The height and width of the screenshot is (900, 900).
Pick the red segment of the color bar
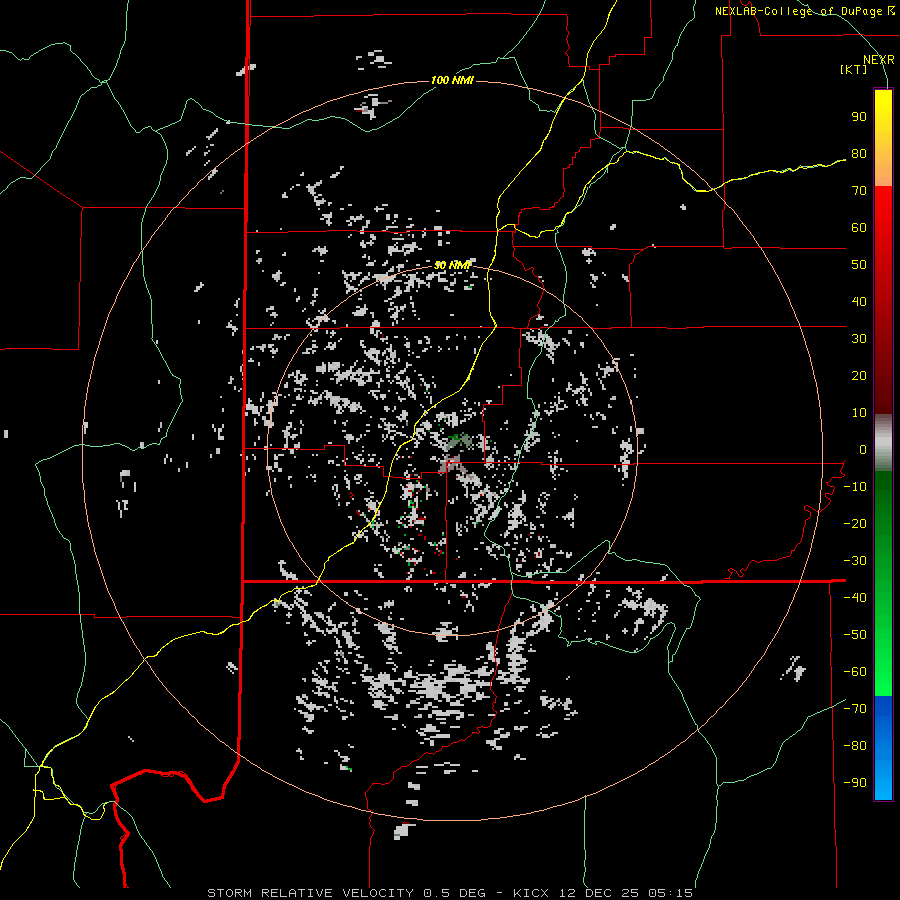click(883, 300)
